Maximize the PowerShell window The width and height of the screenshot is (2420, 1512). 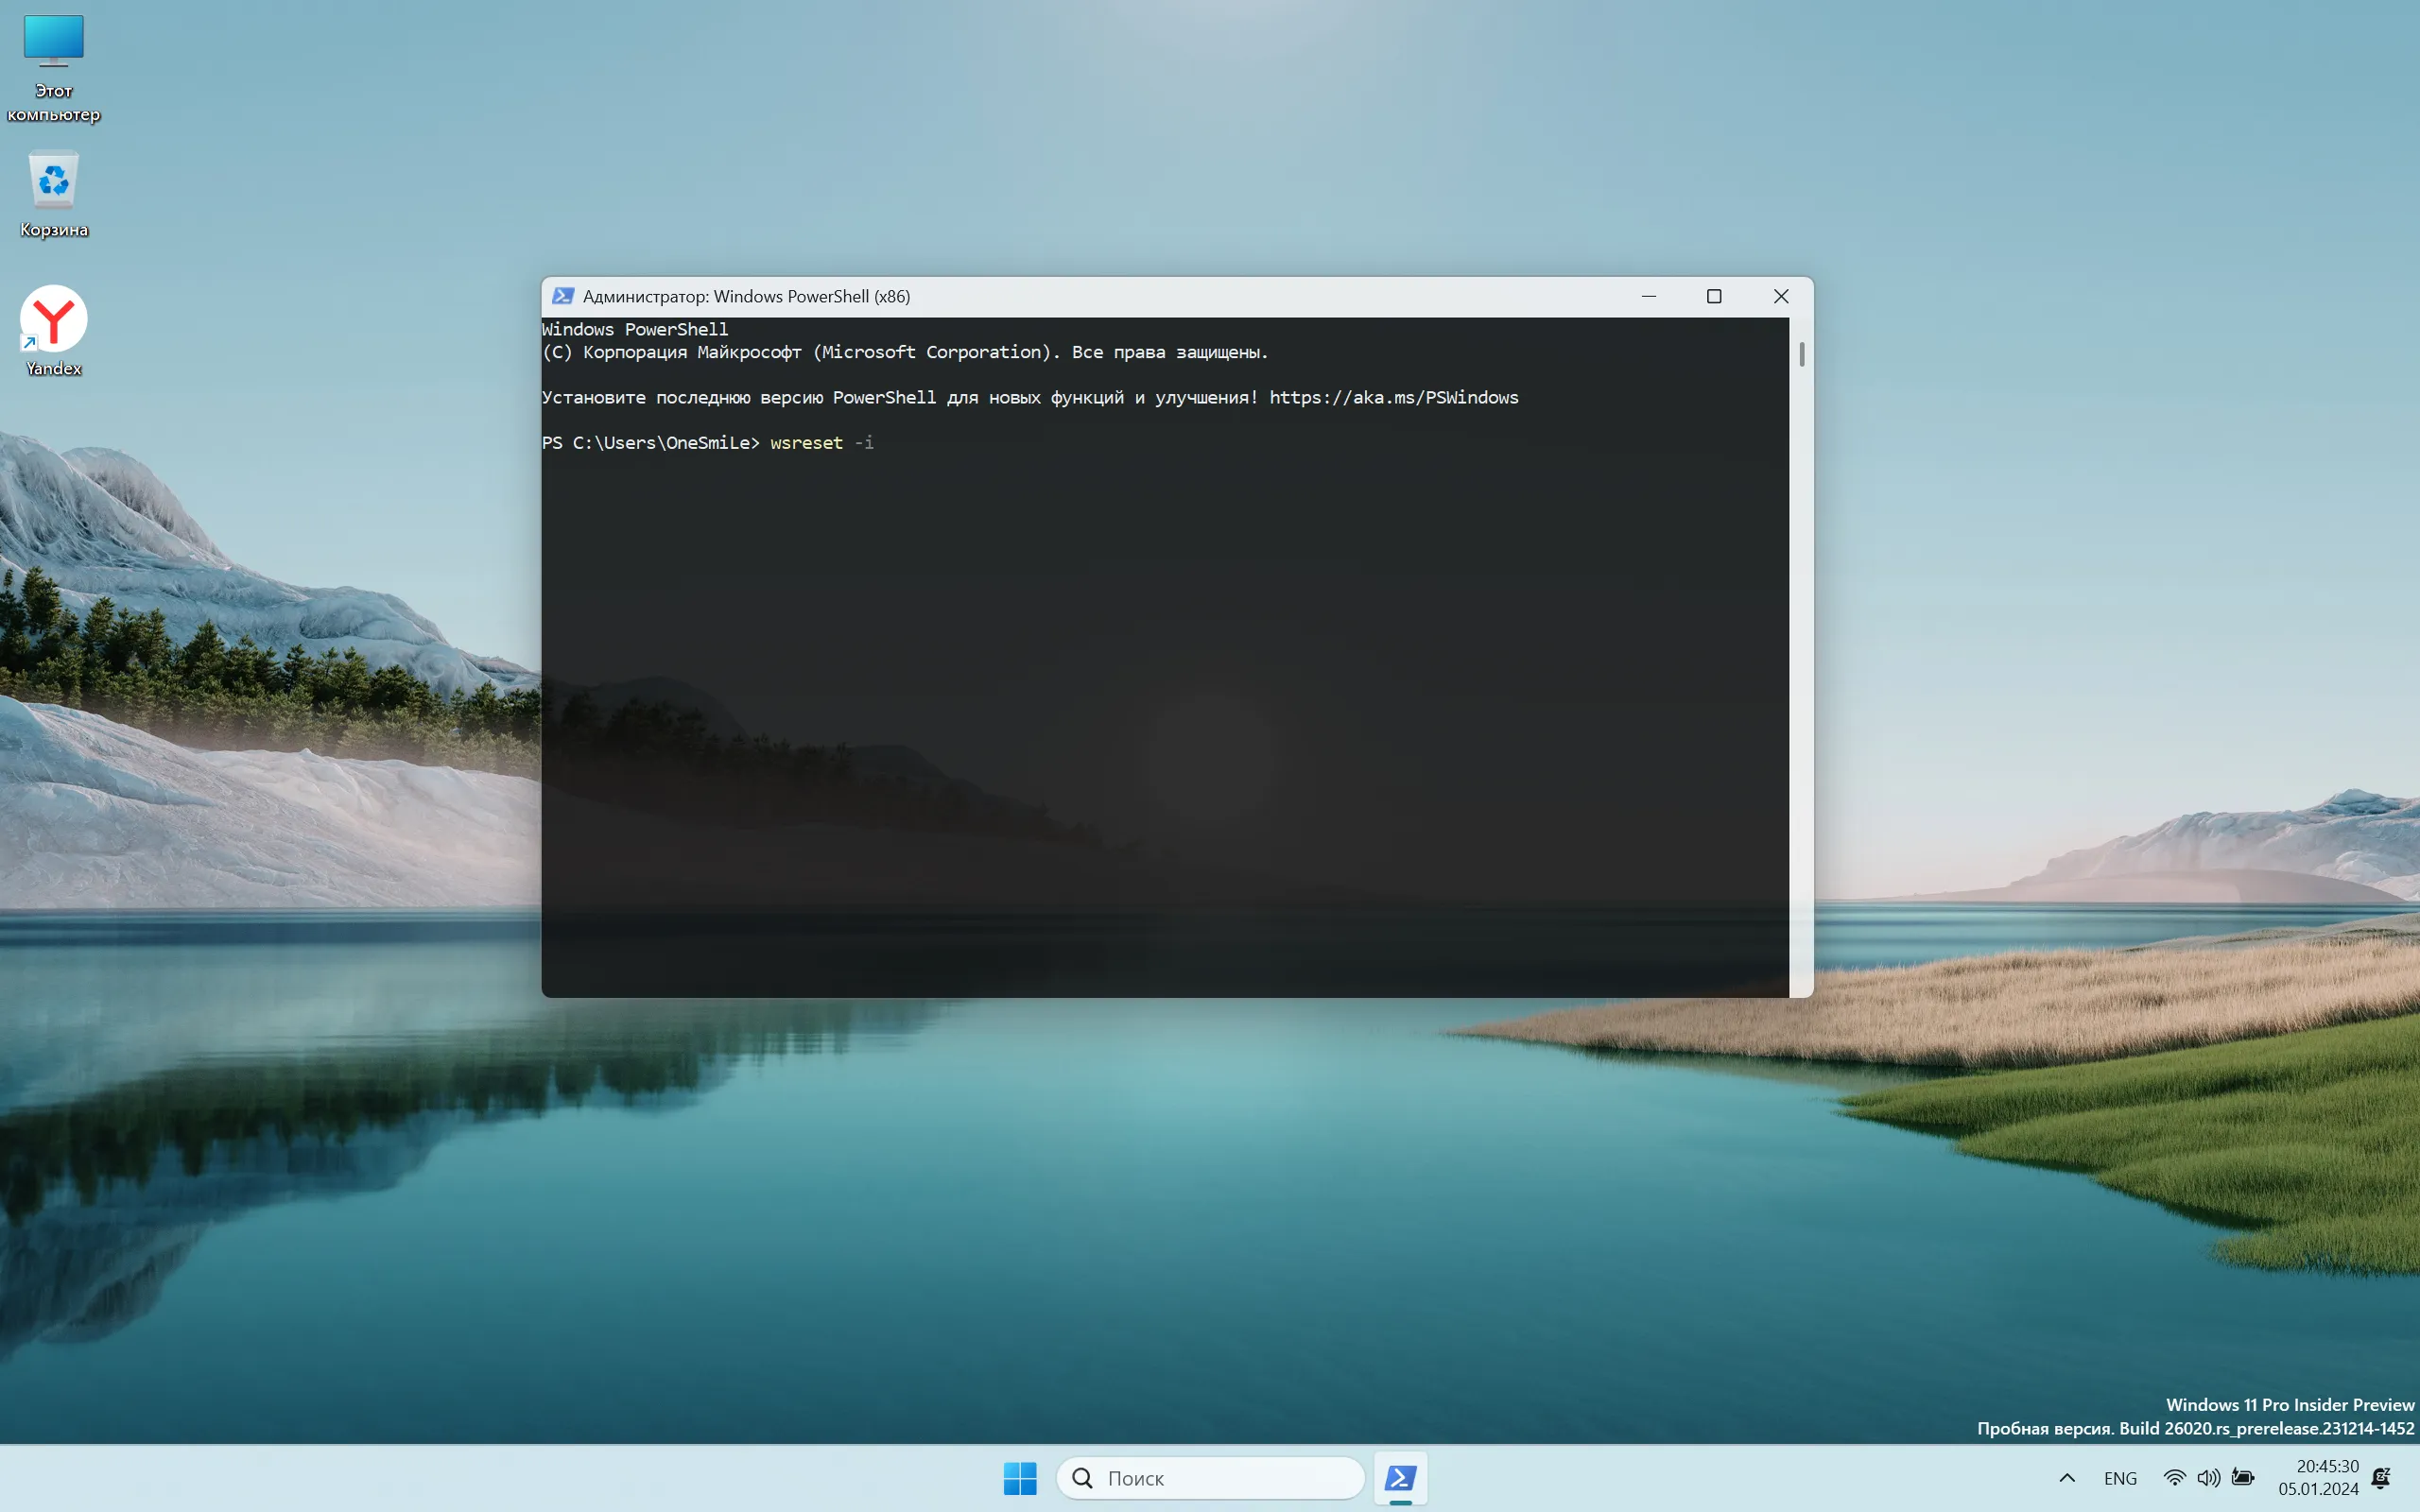(x=1714, y=296)
